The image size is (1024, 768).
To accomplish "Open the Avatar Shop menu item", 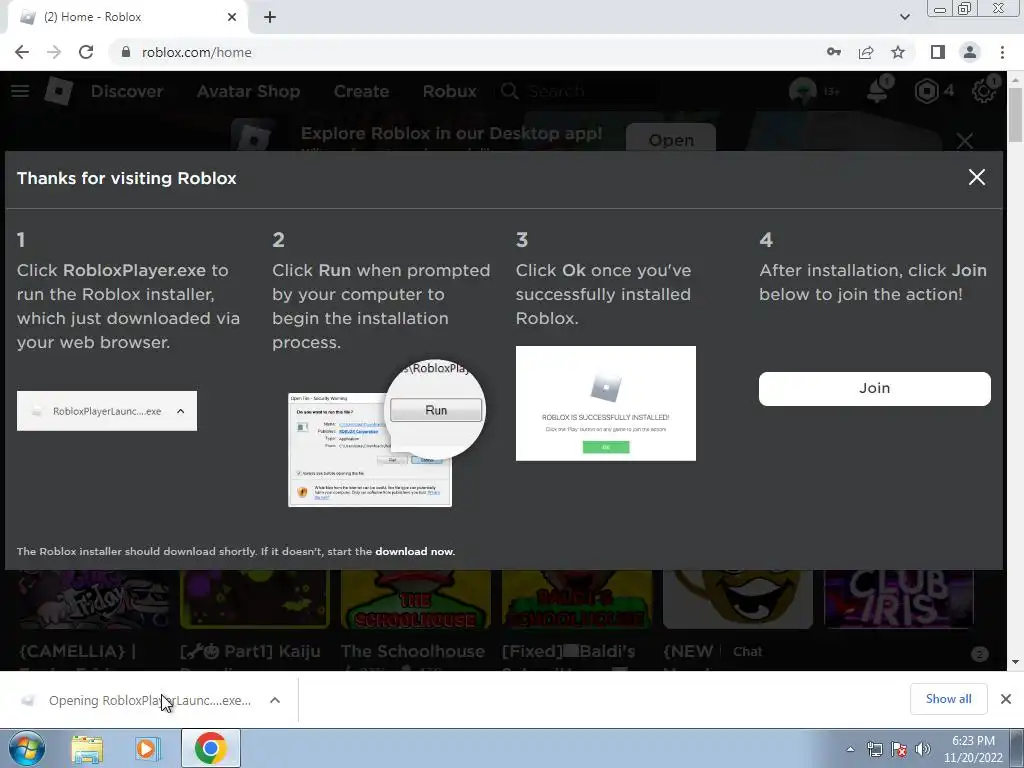I will (x=248, y=91).
